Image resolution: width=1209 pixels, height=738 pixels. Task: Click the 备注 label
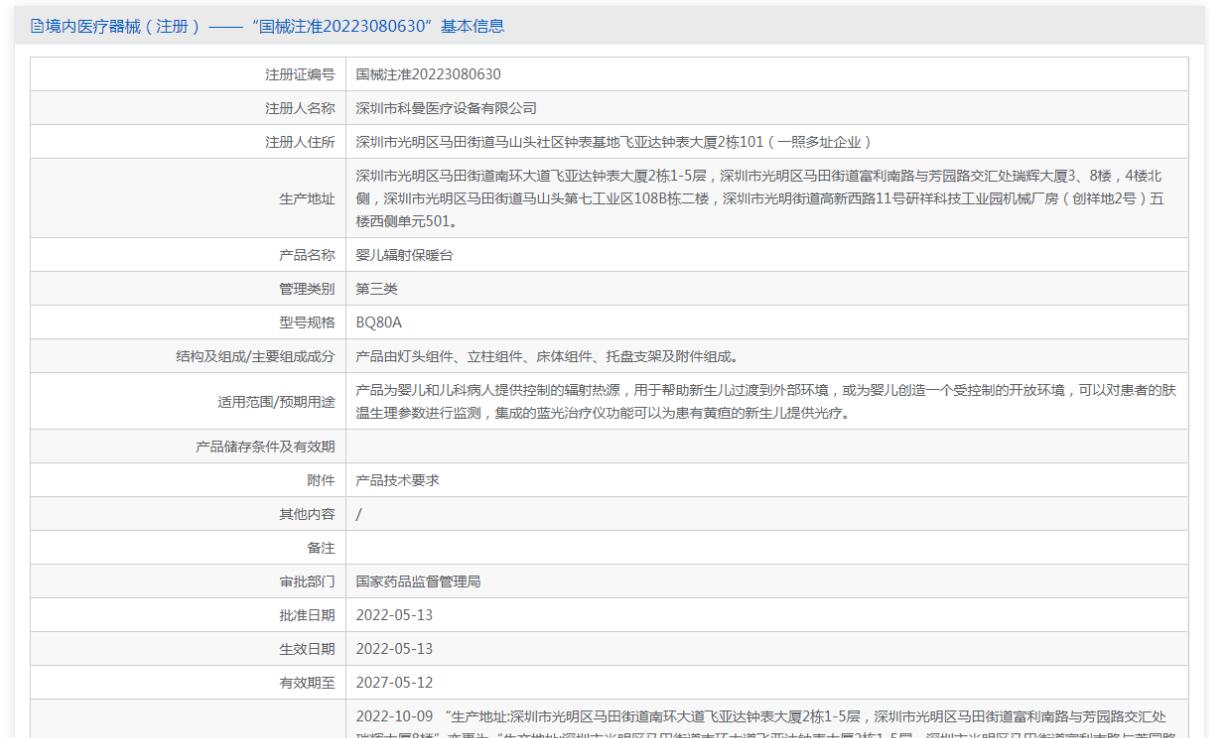[321, 548]
